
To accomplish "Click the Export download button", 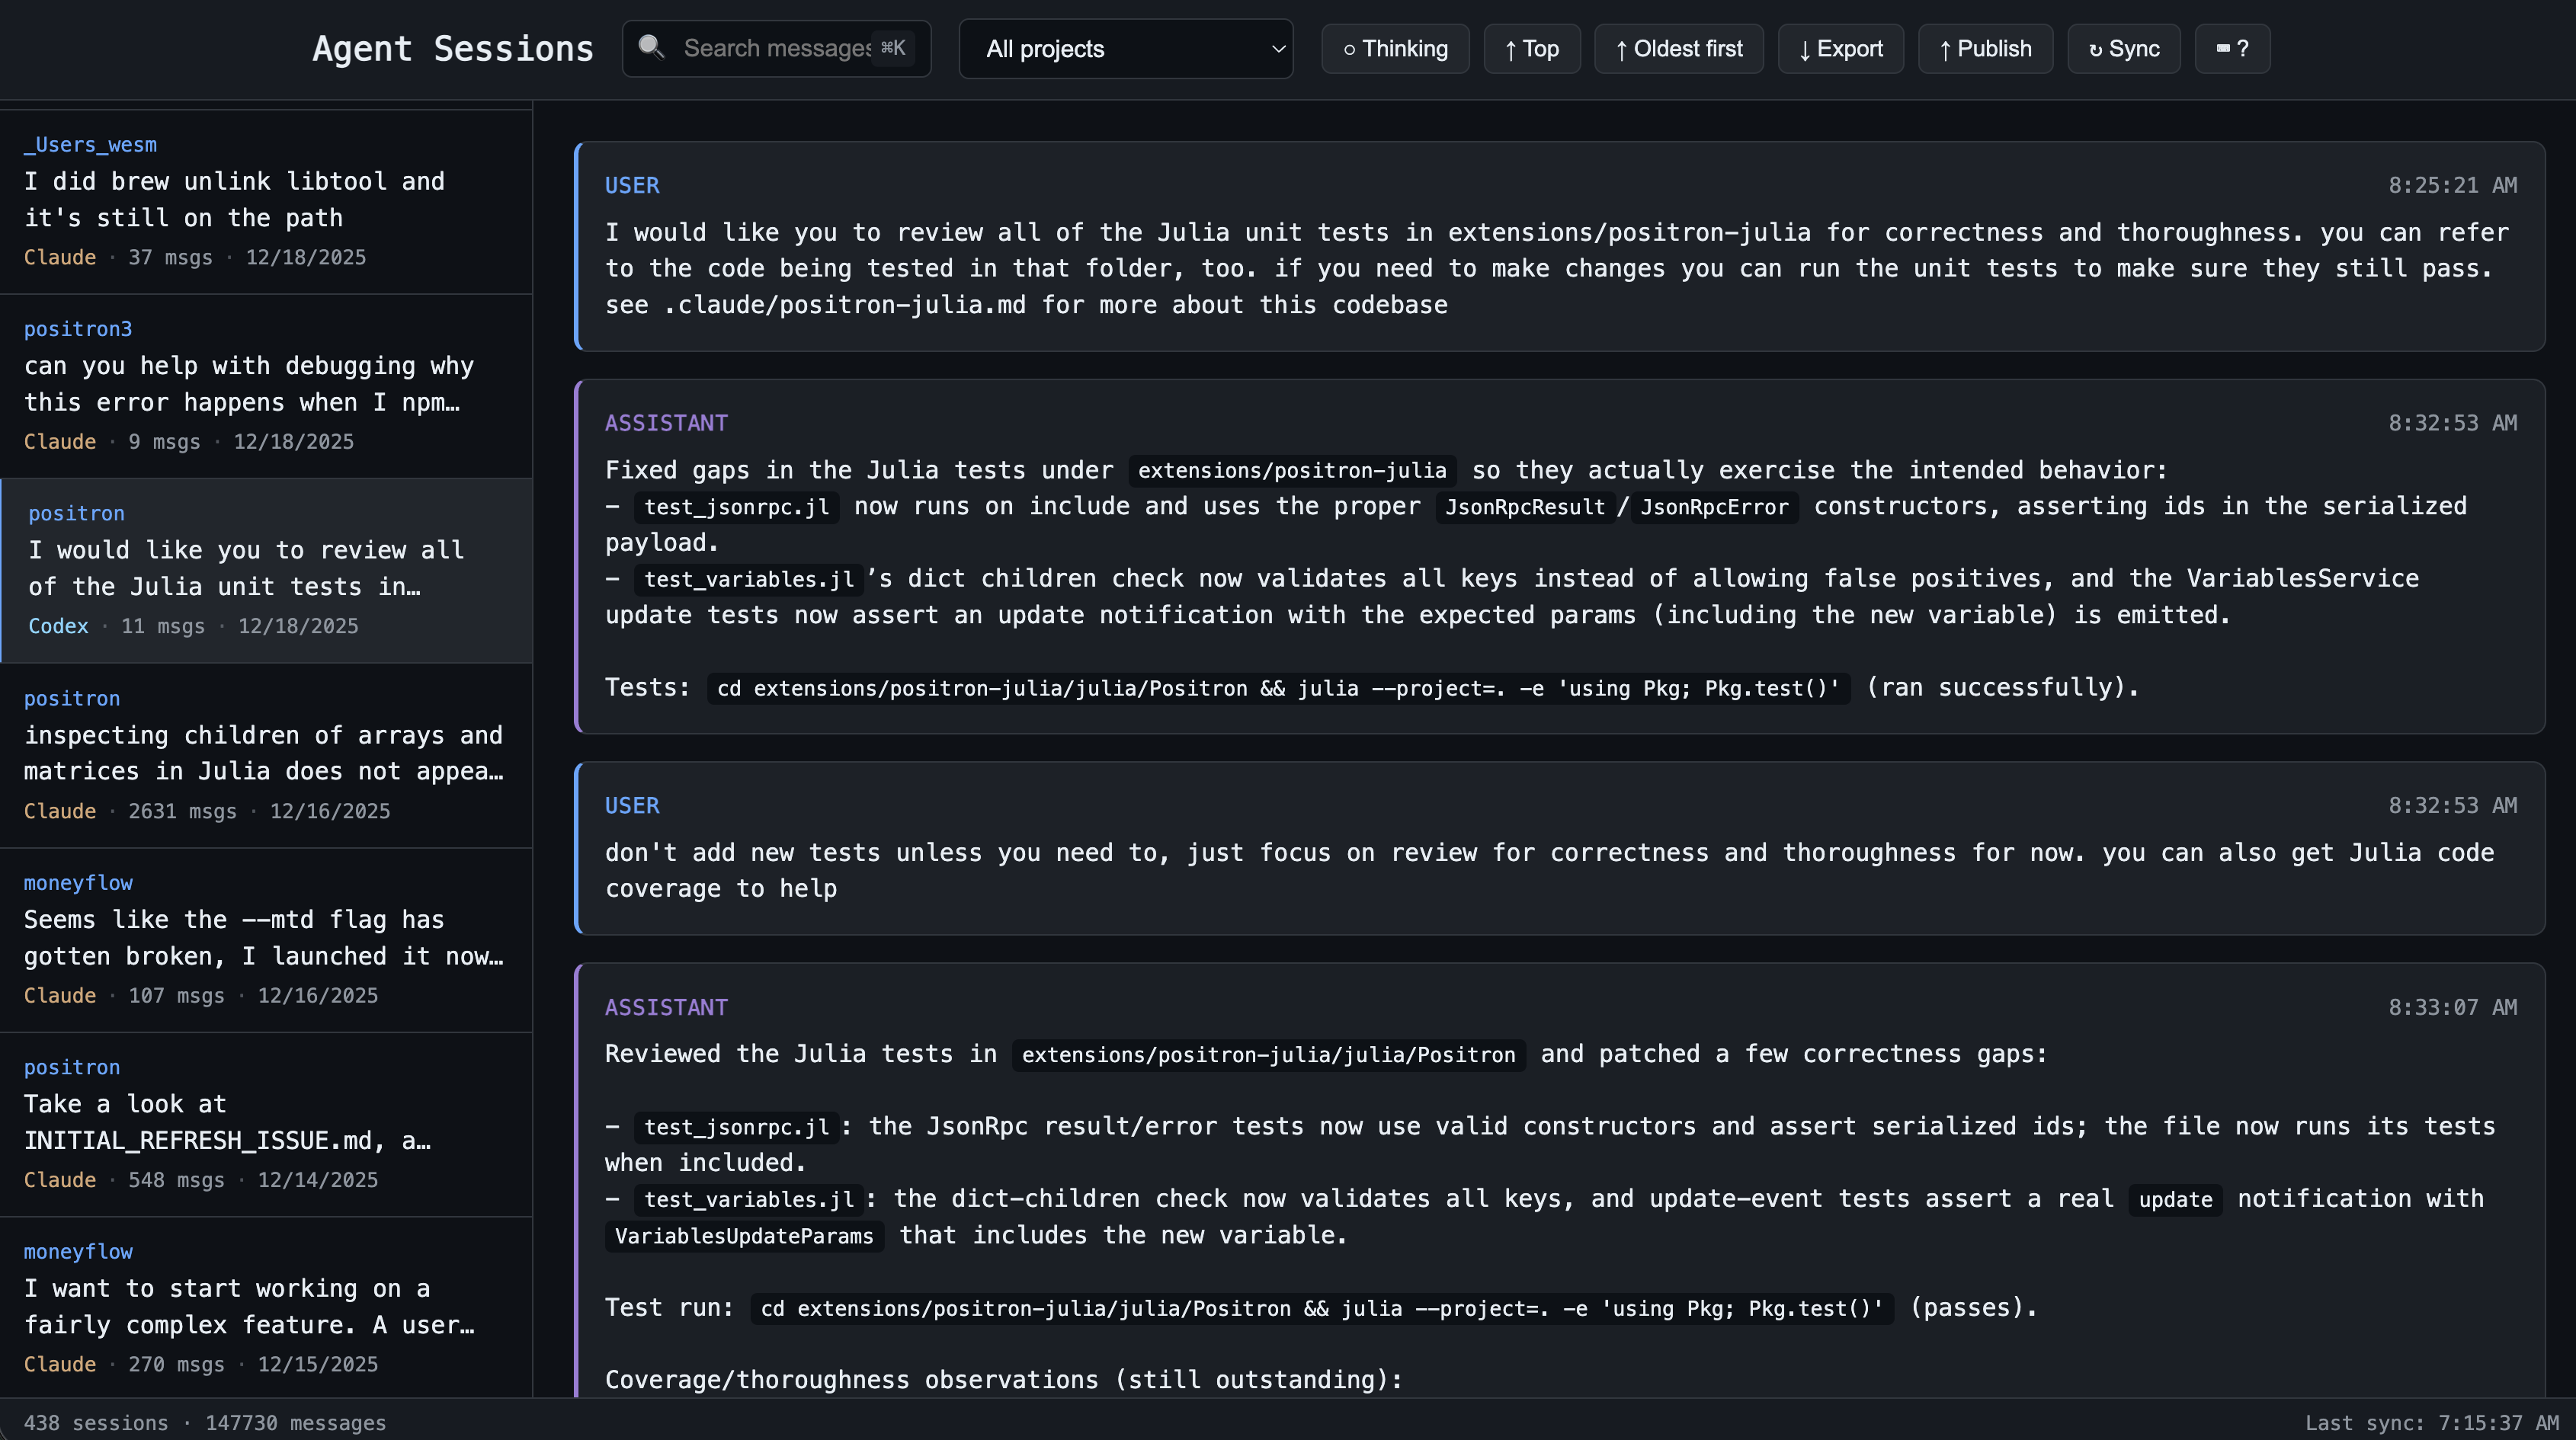I will (1840, 49).
